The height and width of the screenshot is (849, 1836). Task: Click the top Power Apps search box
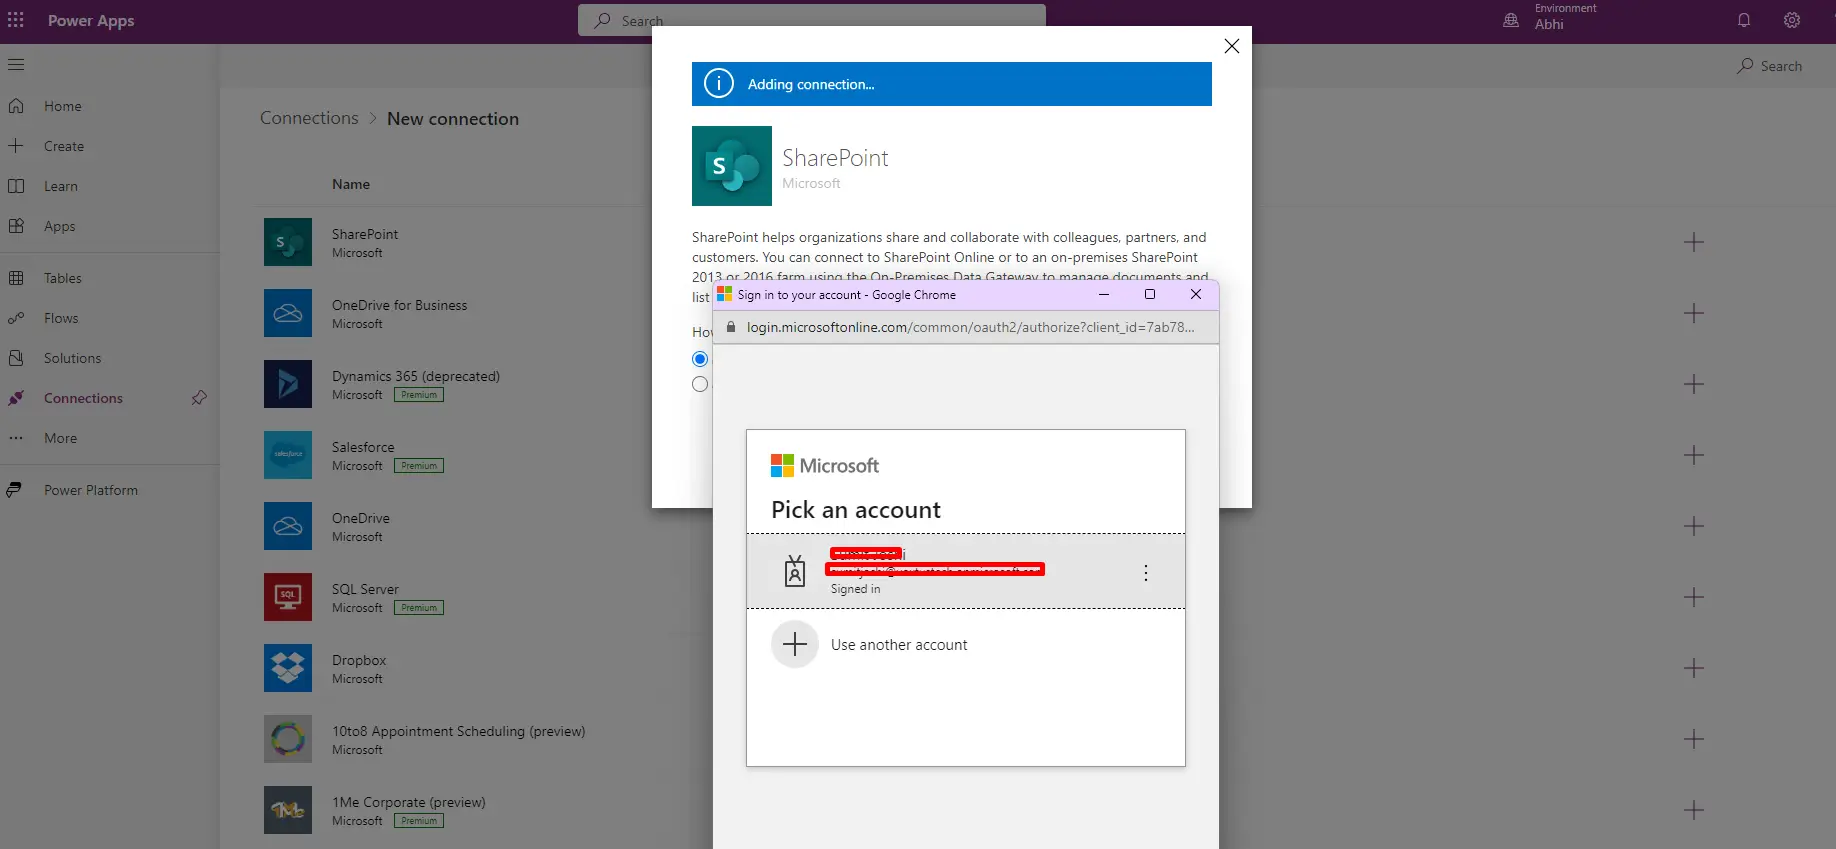[x=812, y=20]
